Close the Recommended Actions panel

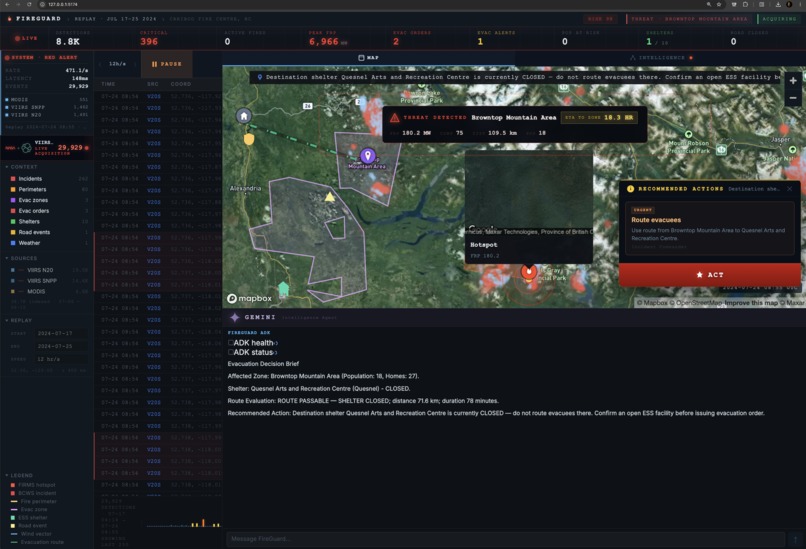pyautogui.click(x=790, y=189)
